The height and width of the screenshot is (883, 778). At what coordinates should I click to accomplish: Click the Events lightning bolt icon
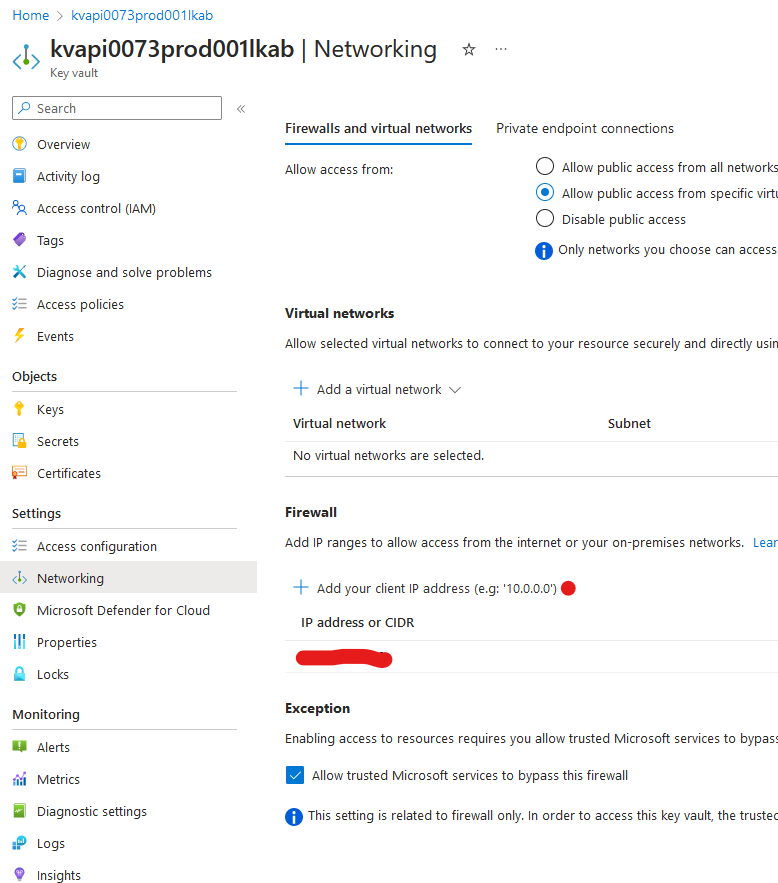20,336
